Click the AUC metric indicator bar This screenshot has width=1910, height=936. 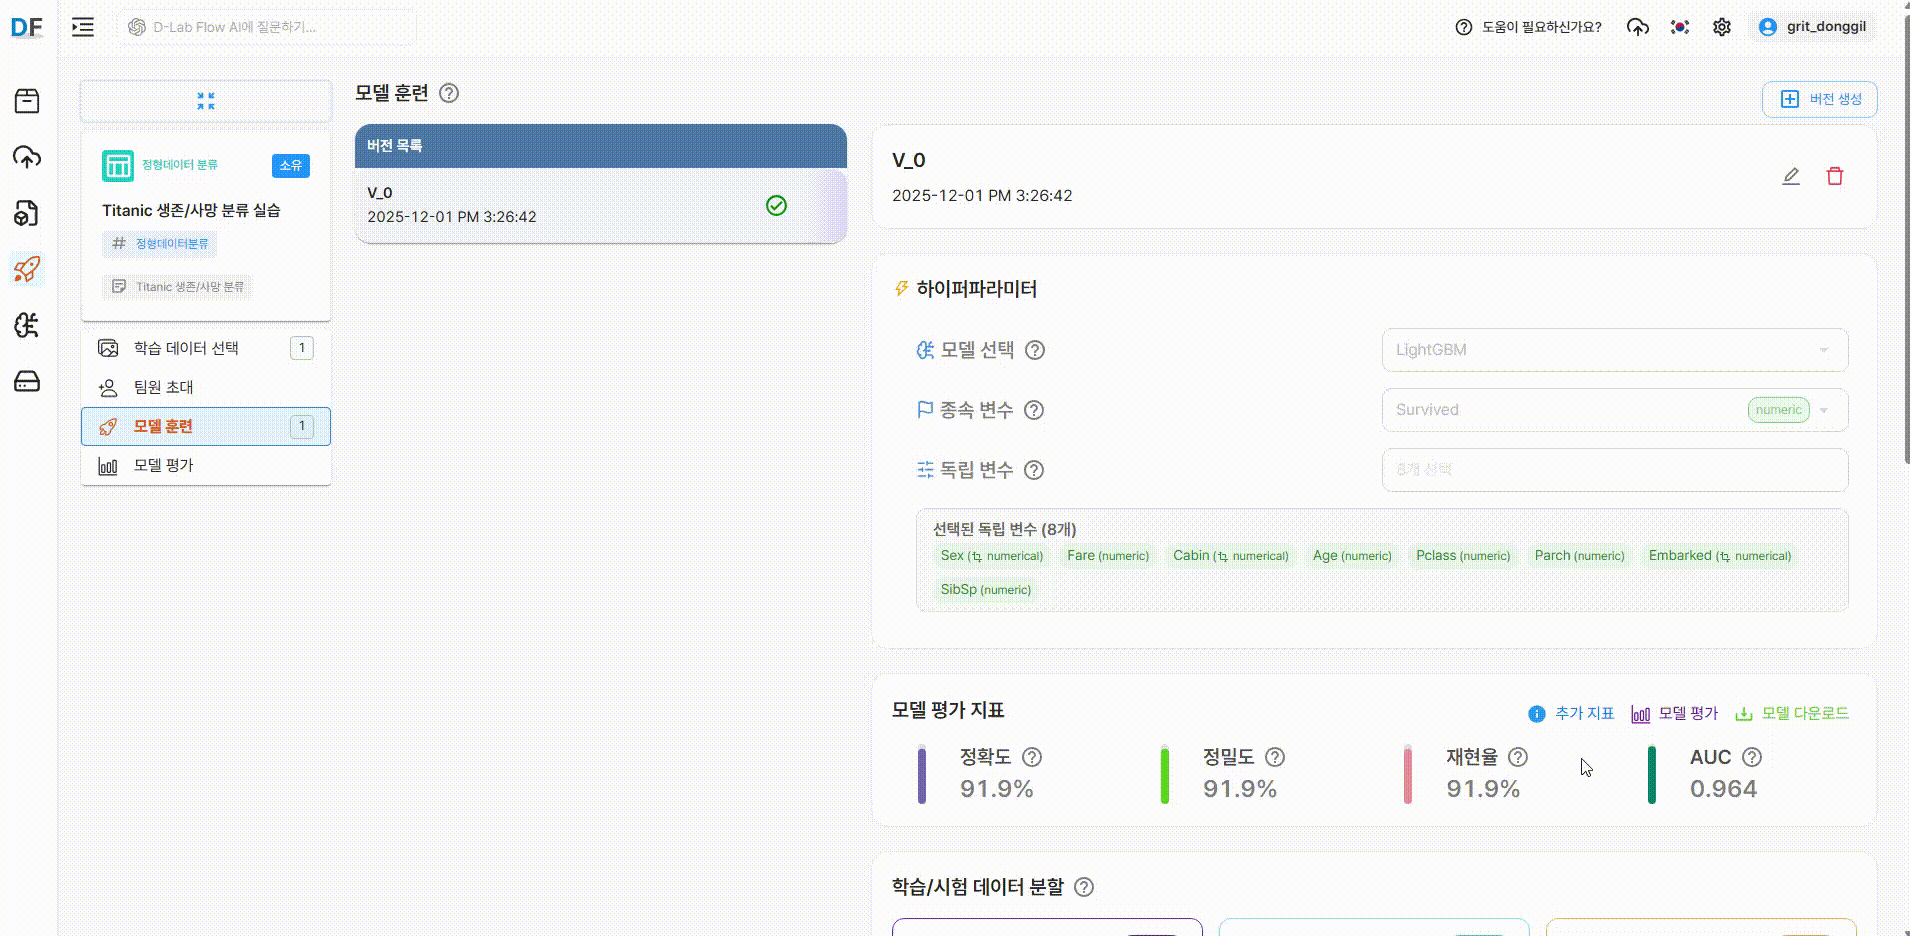tap(1650, 774)
